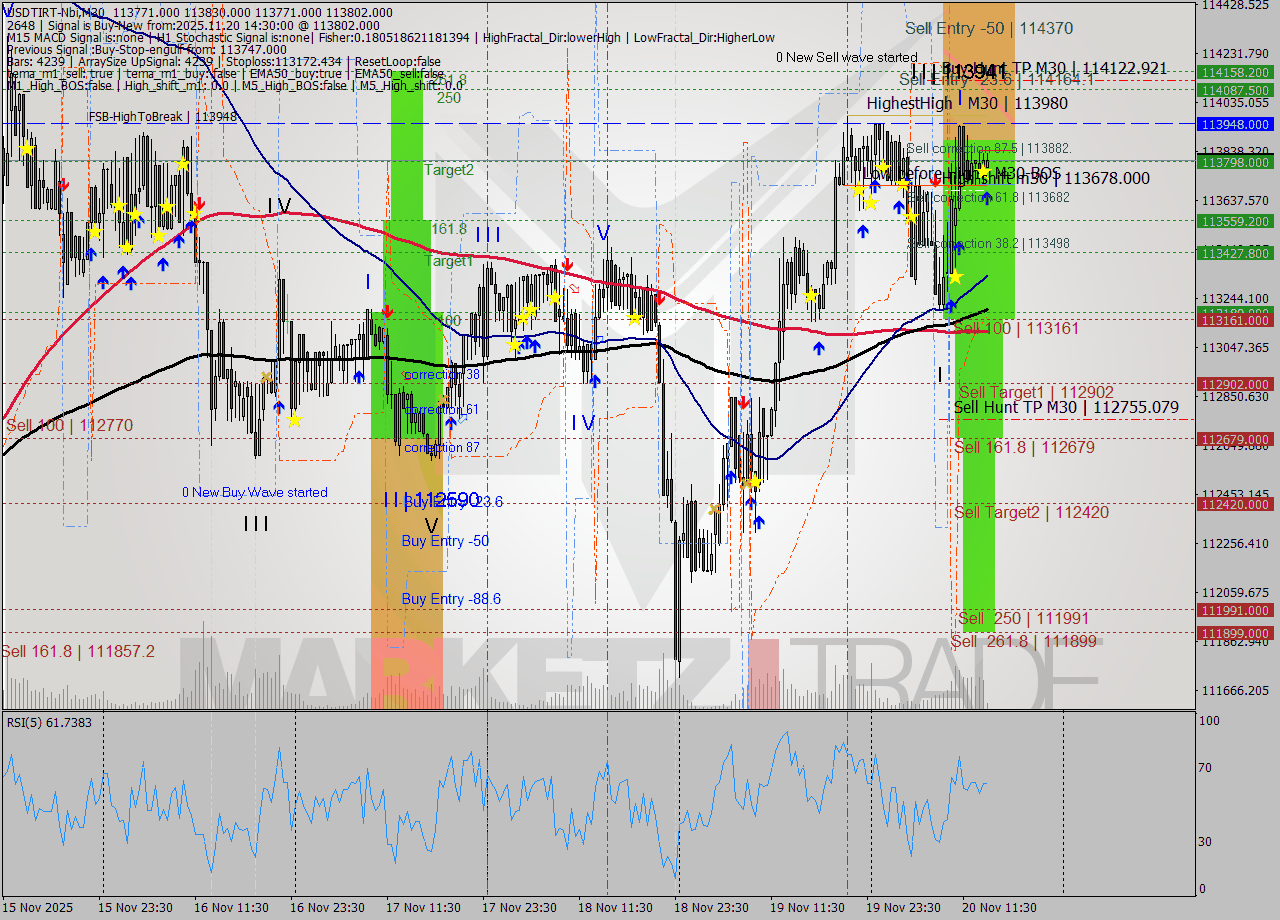Click the 20 Nov 11:30 time axis label
Viewport: 1280px width, 920px height.
click(x=1000, y=907)
